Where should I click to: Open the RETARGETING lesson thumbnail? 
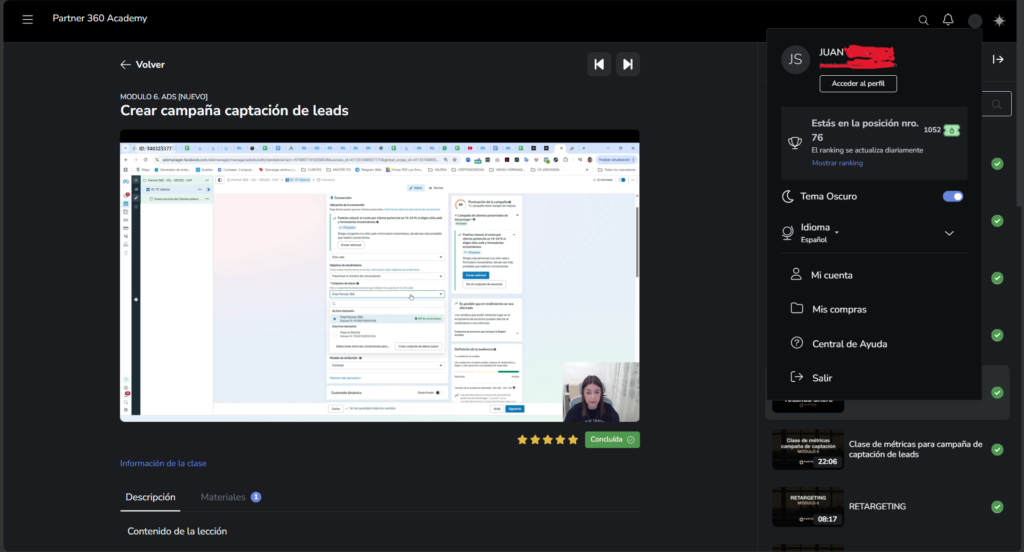pyautogui.click(x=808, y=506)
